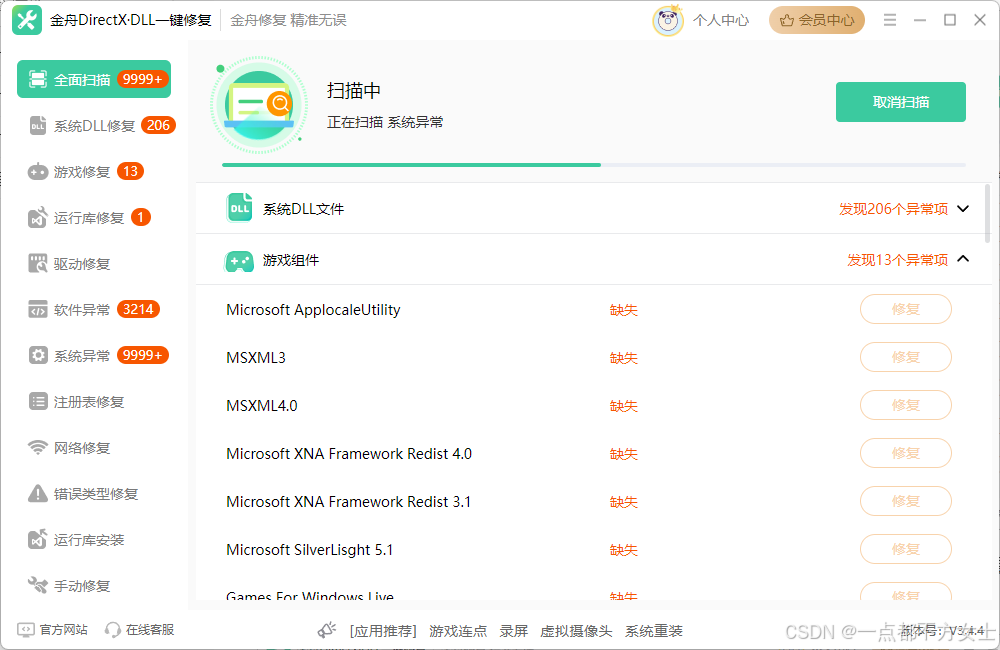The width and height of the screenshot is (1000, 650).
Task: Open the hamburger menu at top right
Action: [889, 19]
